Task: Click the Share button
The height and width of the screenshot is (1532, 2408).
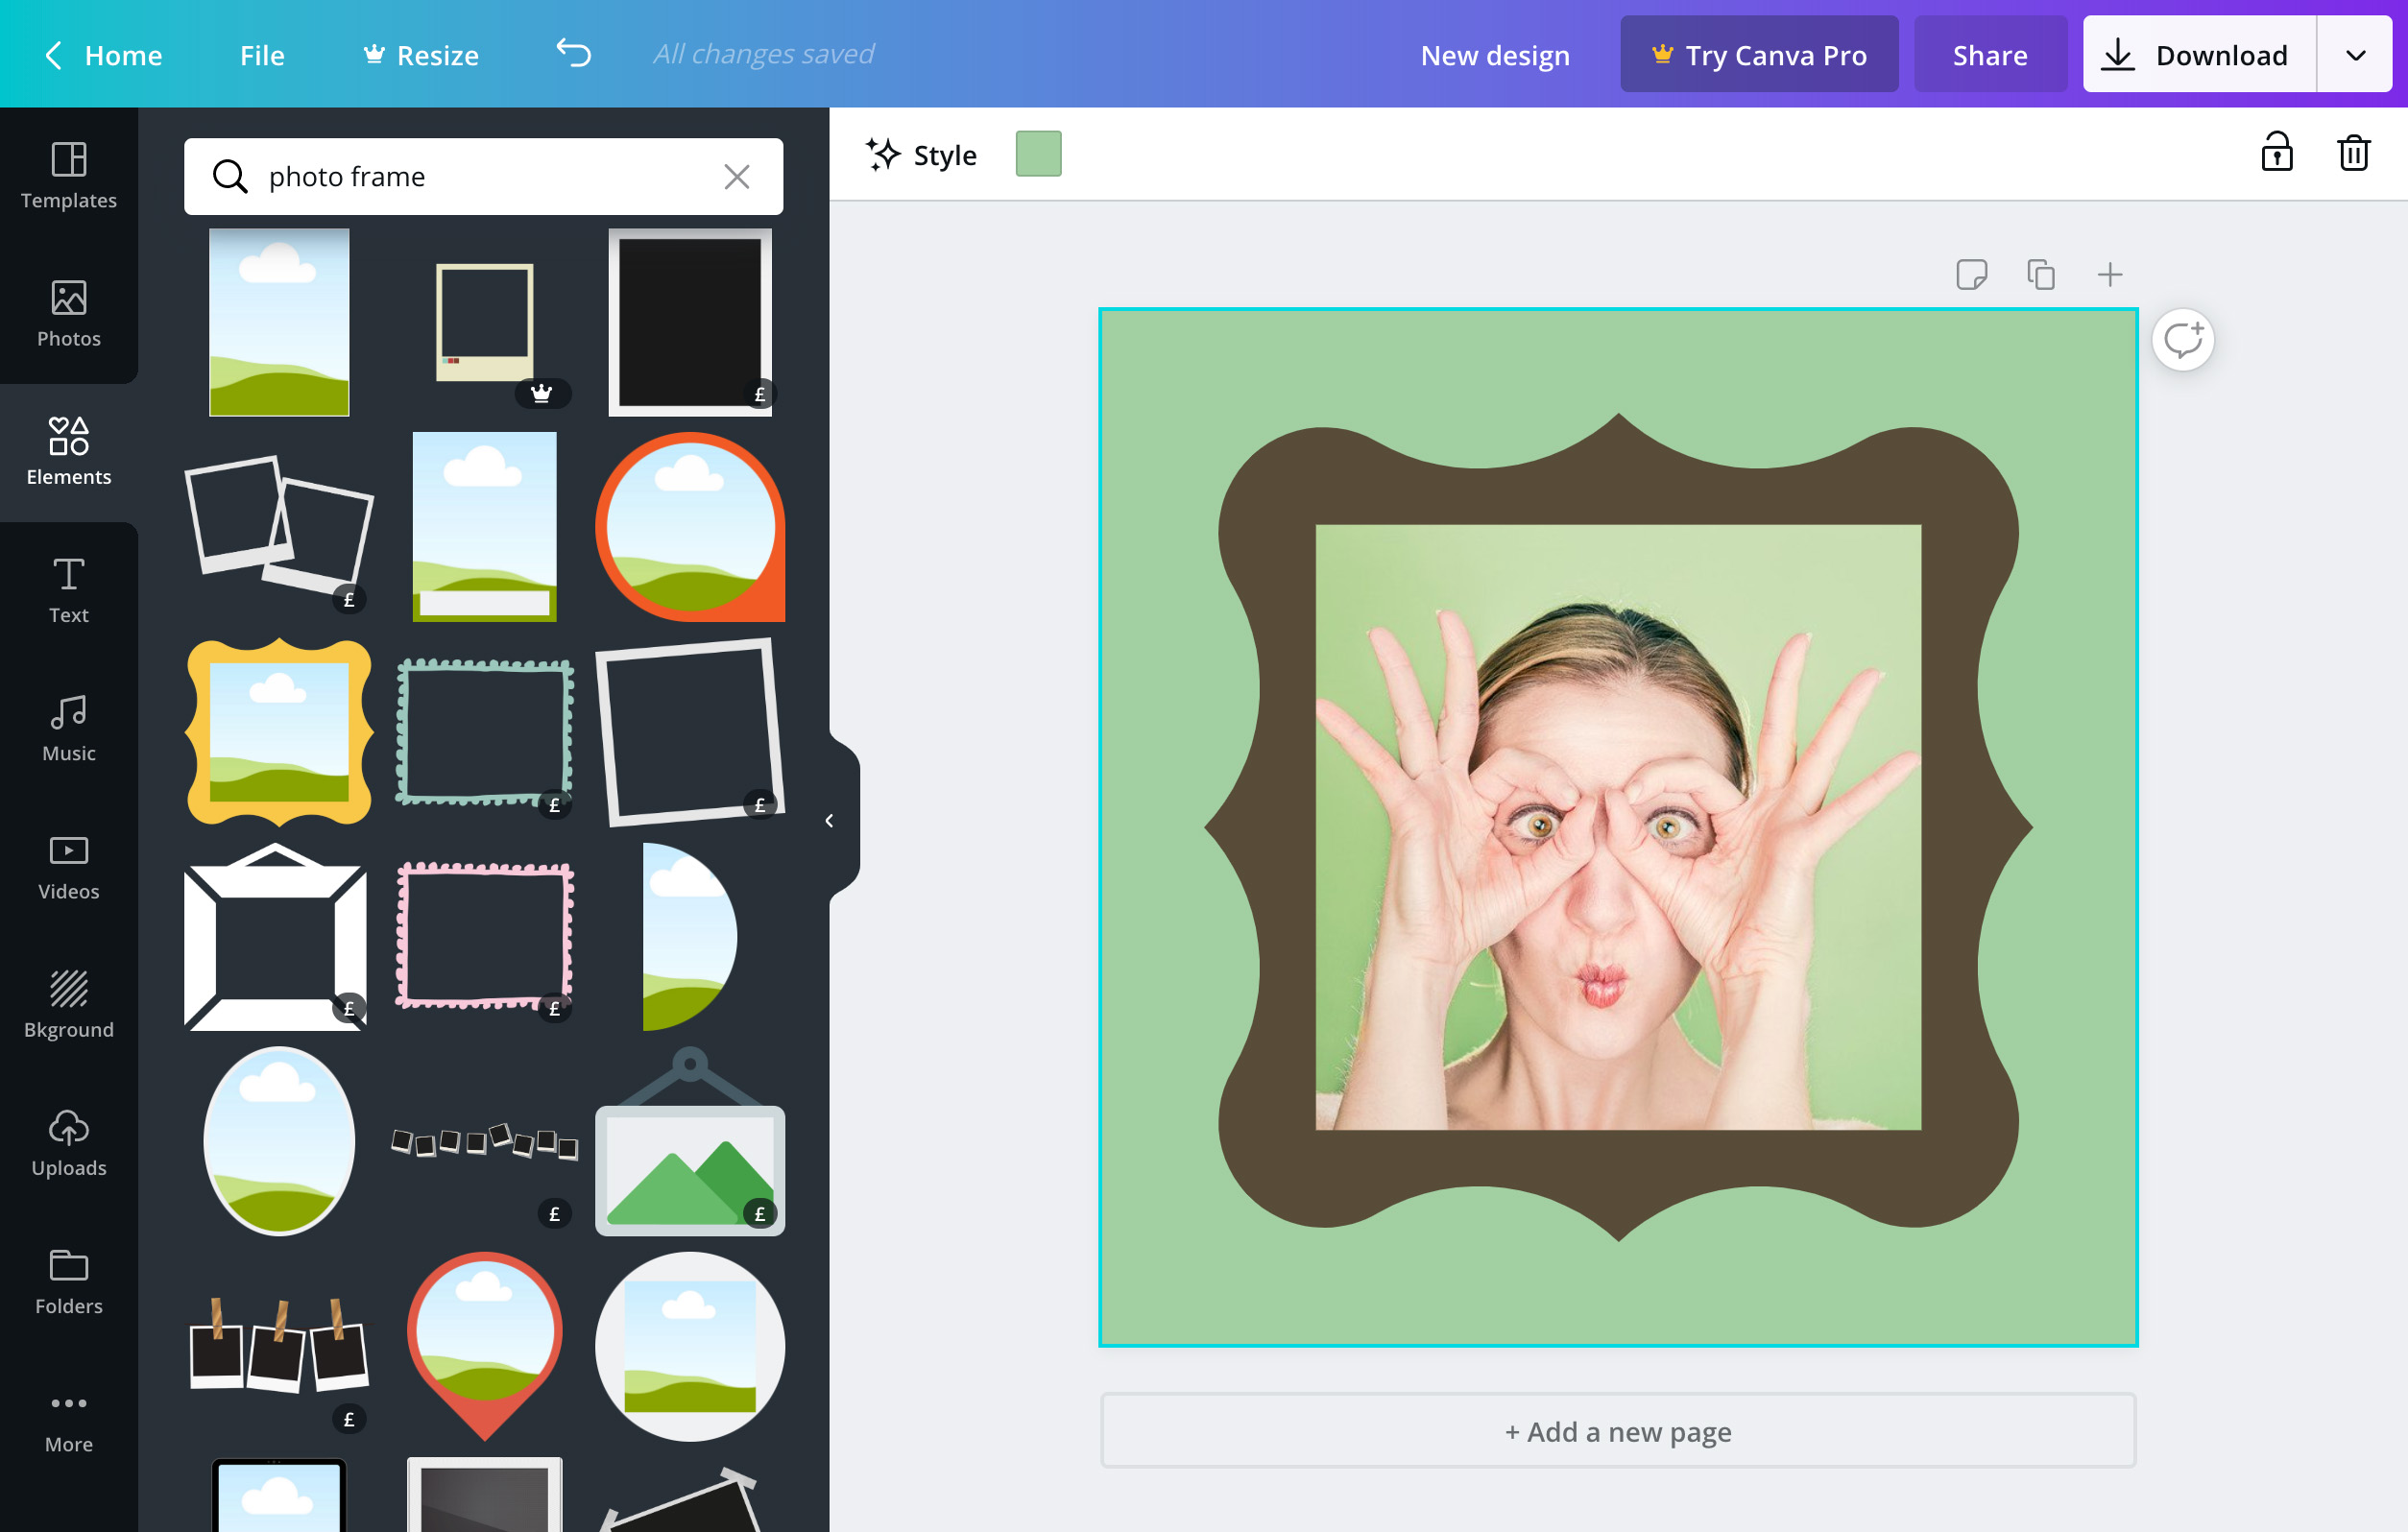Action: click(x=1988, y=53)
